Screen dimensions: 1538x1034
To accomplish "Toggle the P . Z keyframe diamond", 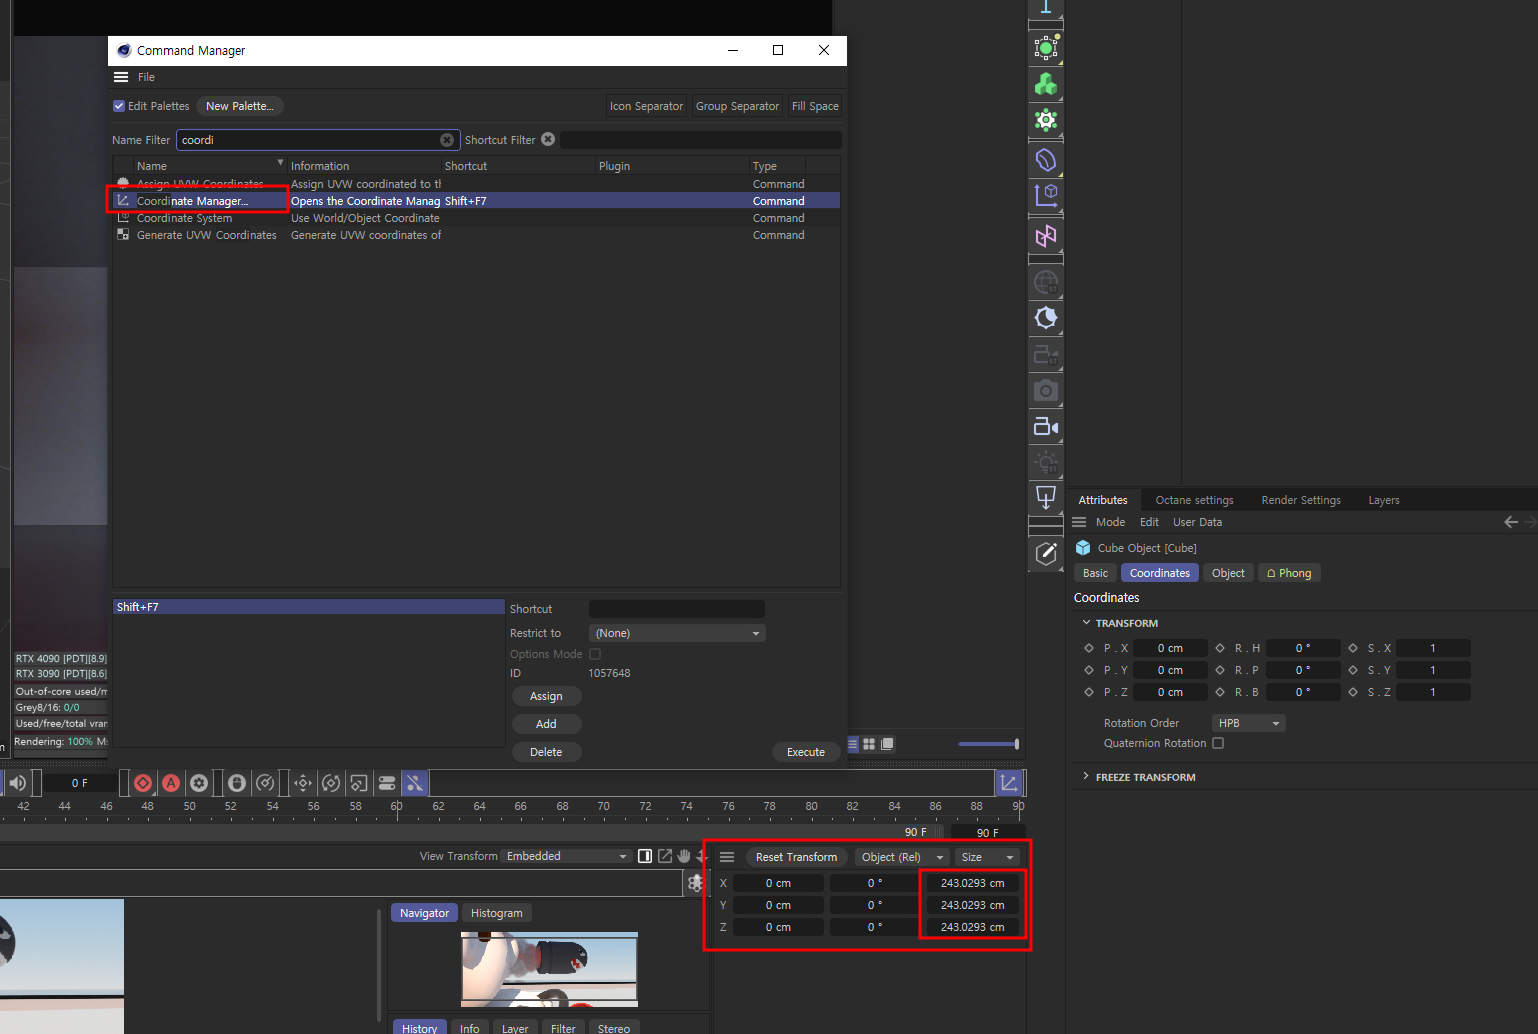I will pos(1089,692).
